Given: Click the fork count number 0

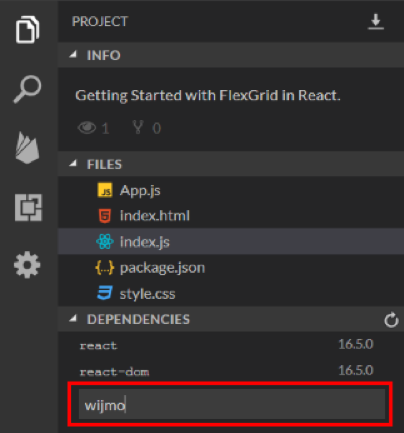Looking at the screenshot, I should tap(157, 128).
